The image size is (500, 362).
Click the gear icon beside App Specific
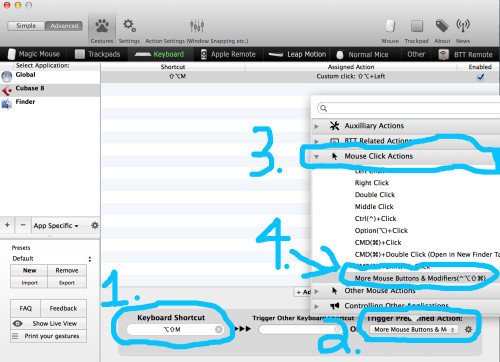(x=95, y=226)
